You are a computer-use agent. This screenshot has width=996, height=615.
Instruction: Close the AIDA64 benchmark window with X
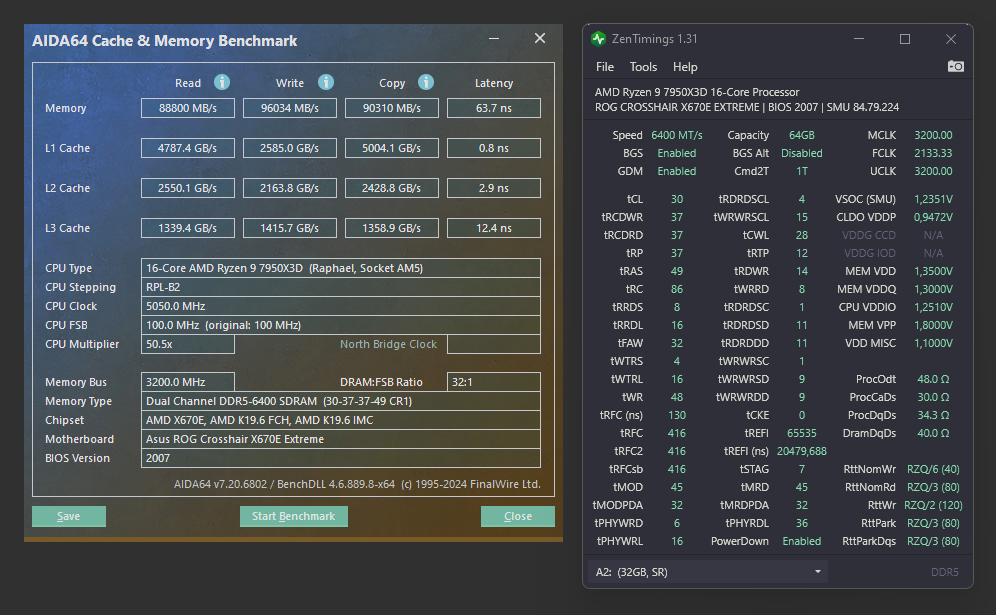click(x=540, y=38)
